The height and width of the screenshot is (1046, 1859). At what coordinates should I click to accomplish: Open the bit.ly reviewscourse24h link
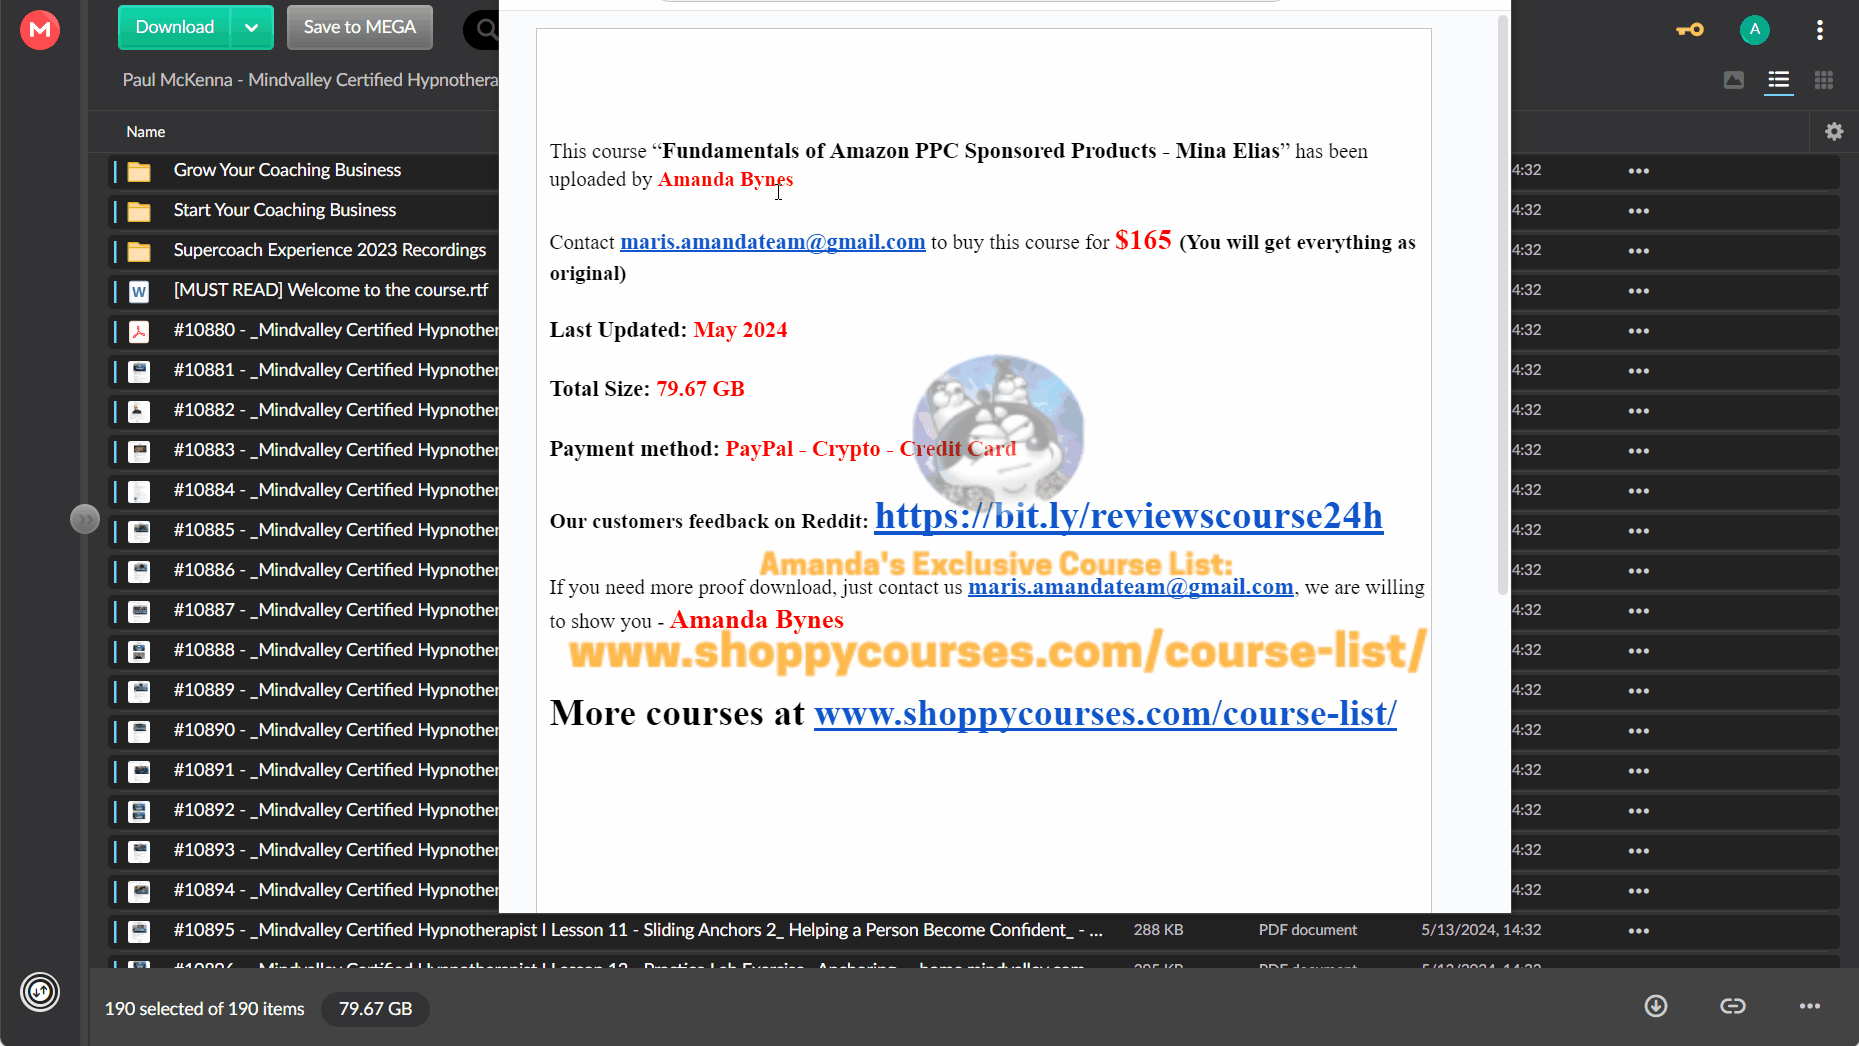click(1129, 516)
